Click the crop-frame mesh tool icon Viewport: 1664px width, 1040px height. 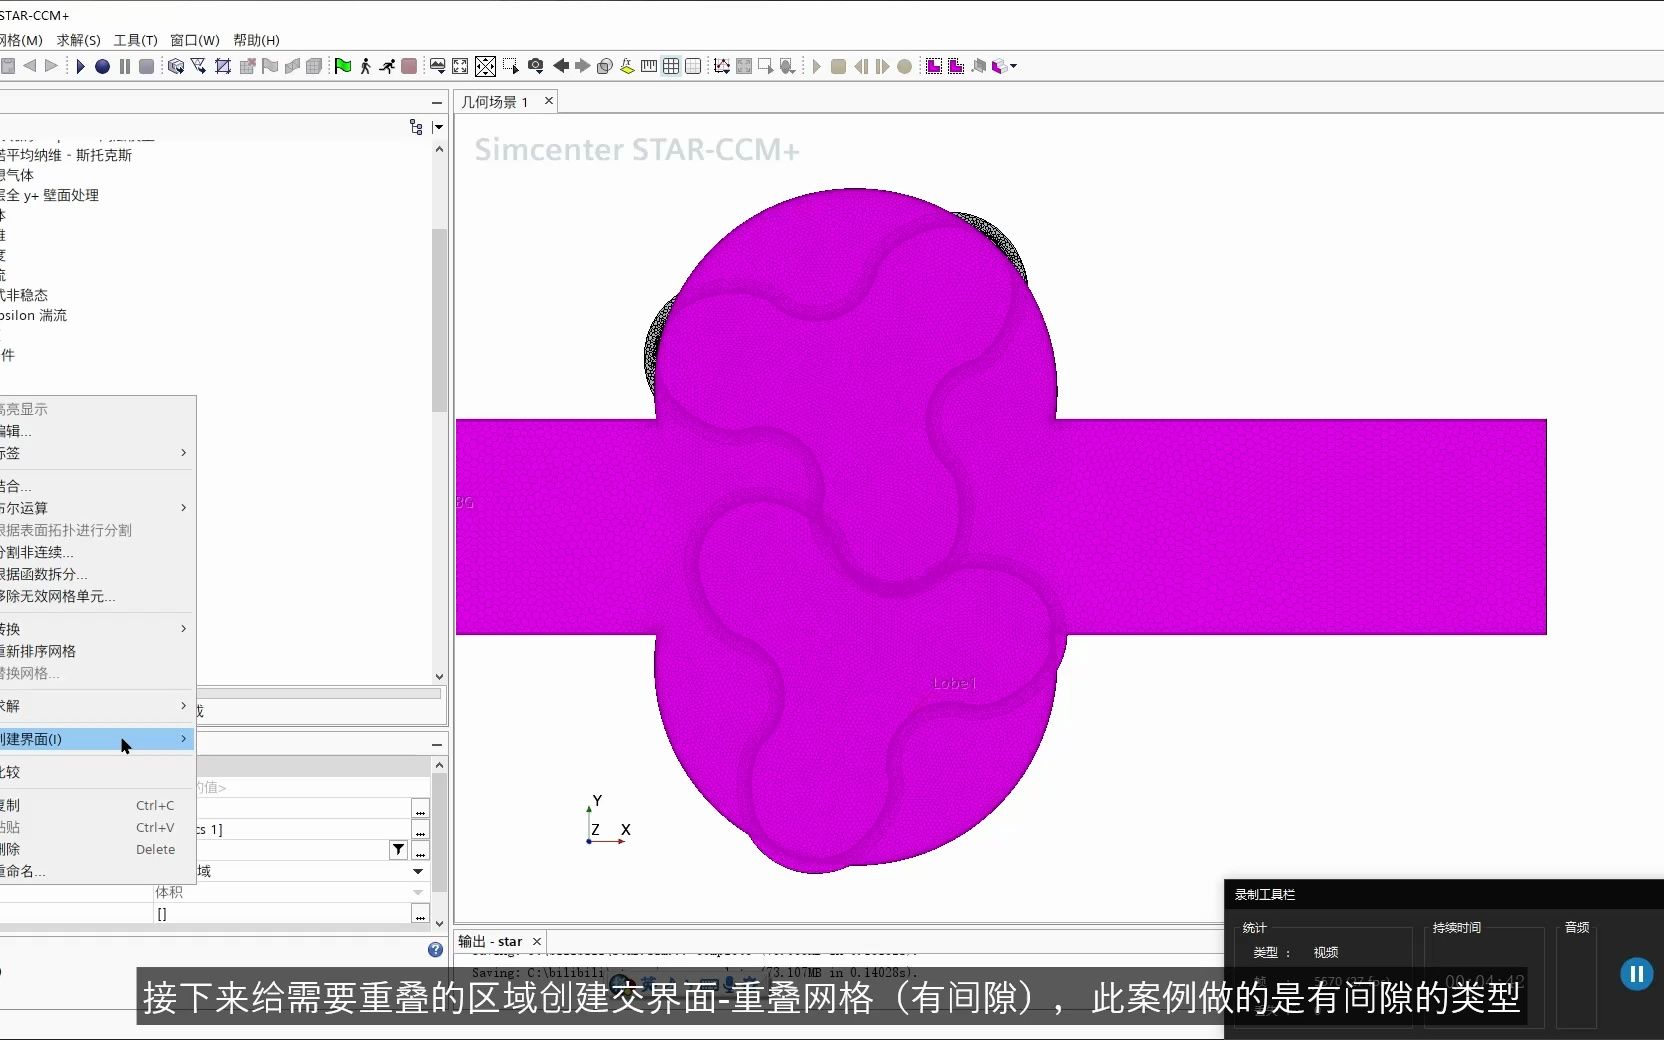click(223, 66)
